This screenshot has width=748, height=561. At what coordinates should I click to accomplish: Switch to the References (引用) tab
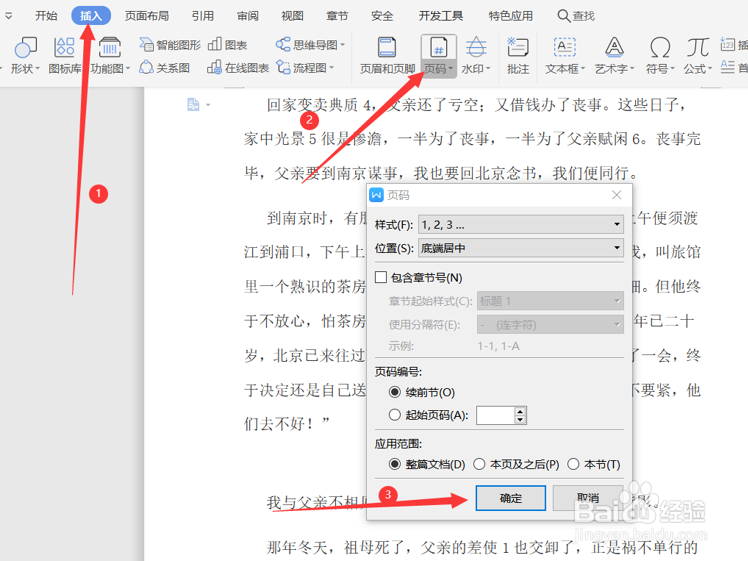coord(203,16)
